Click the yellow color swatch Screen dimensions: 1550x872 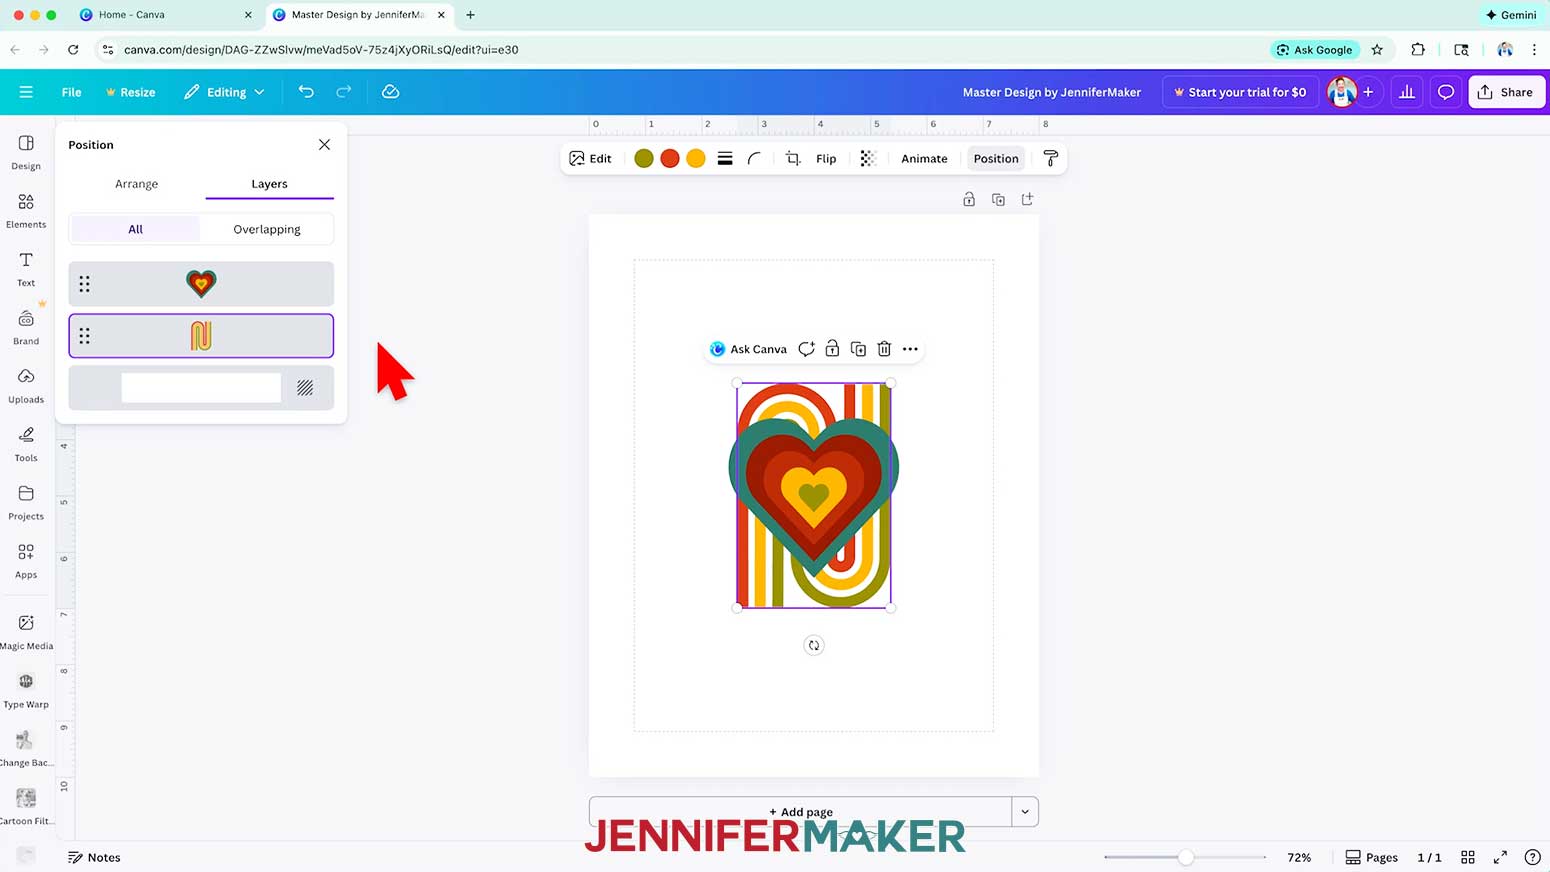tap(696, 158)
